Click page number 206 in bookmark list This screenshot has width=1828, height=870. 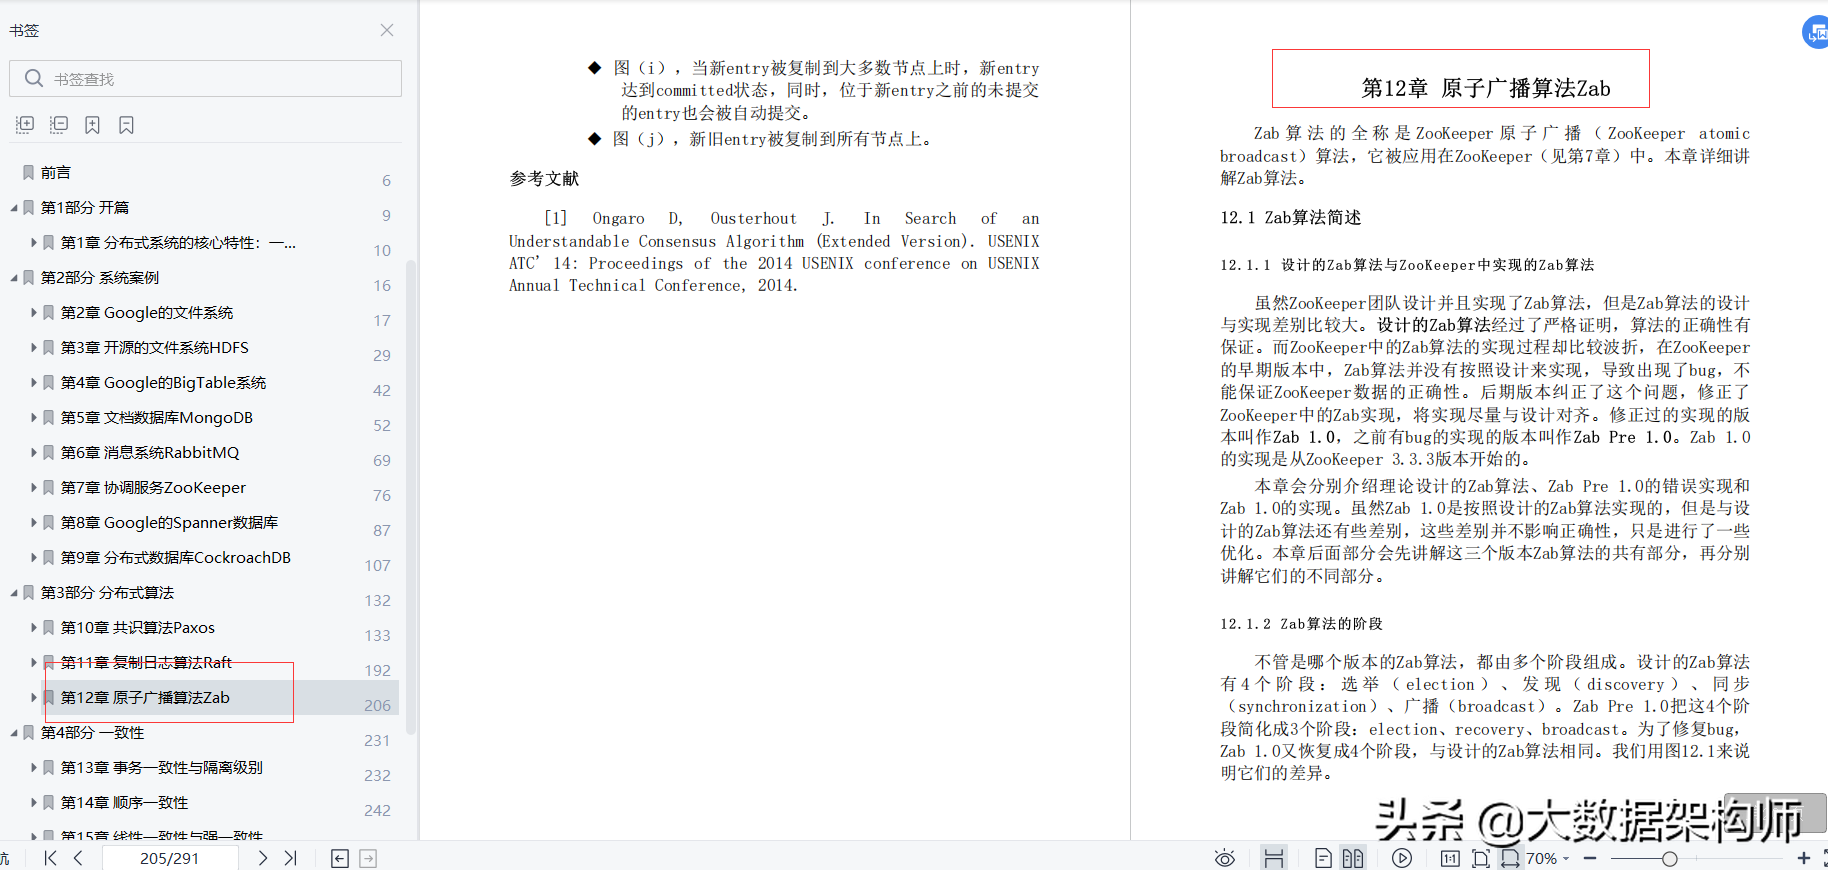[x=377, y=705]
